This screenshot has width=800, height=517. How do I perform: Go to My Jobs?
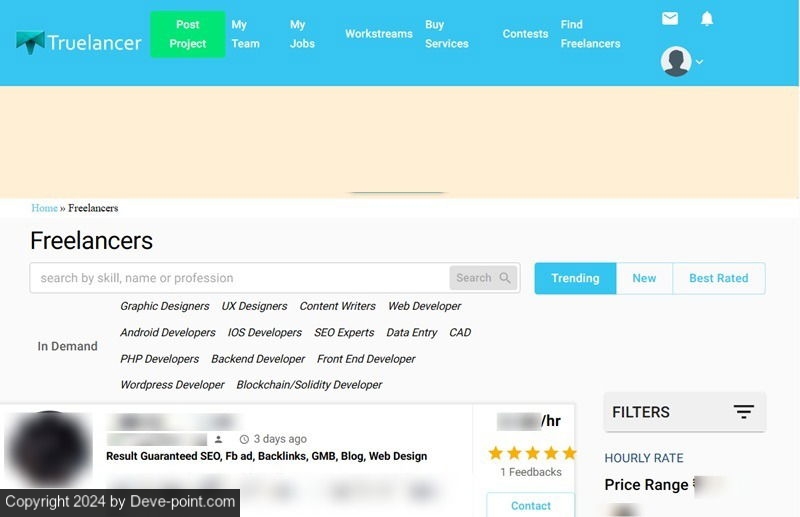tap(302, 34)
